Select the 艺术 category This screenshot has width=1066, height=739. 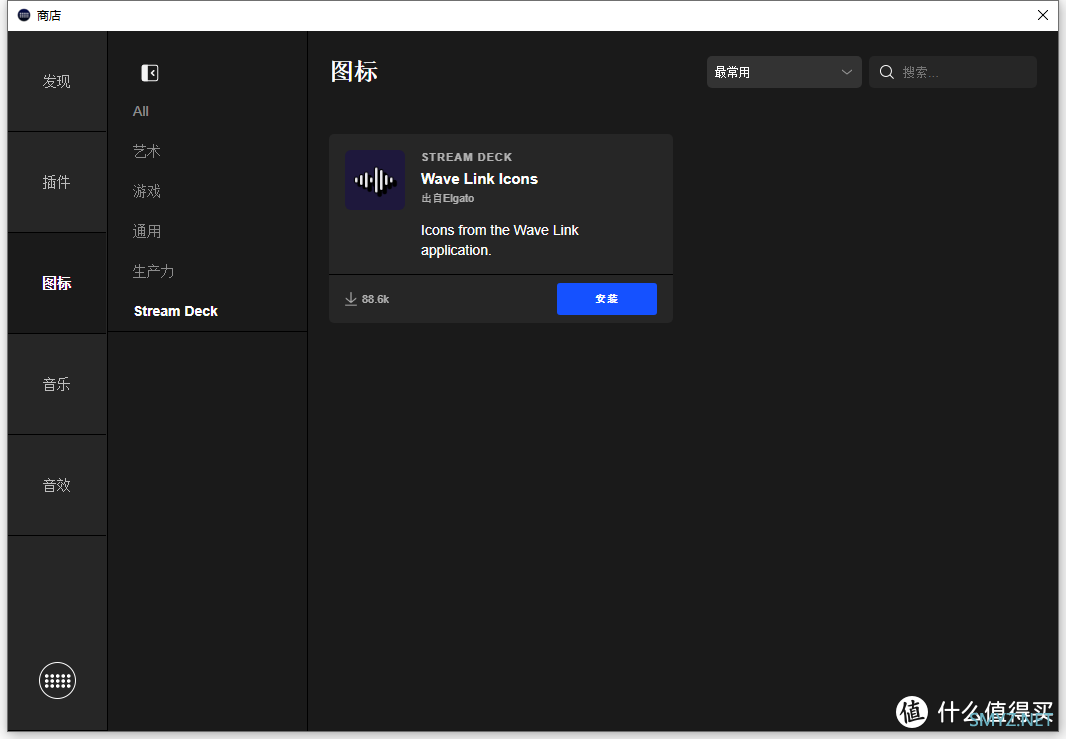147,152
